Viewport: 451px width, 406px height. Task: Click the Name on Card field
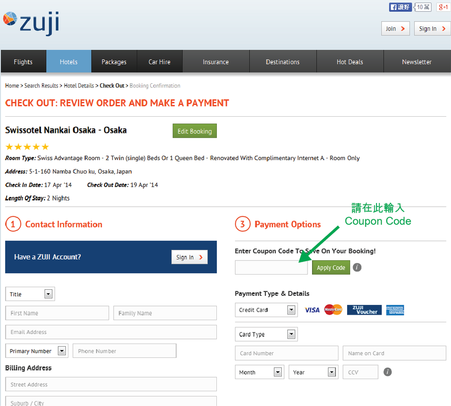click(394, 353)
